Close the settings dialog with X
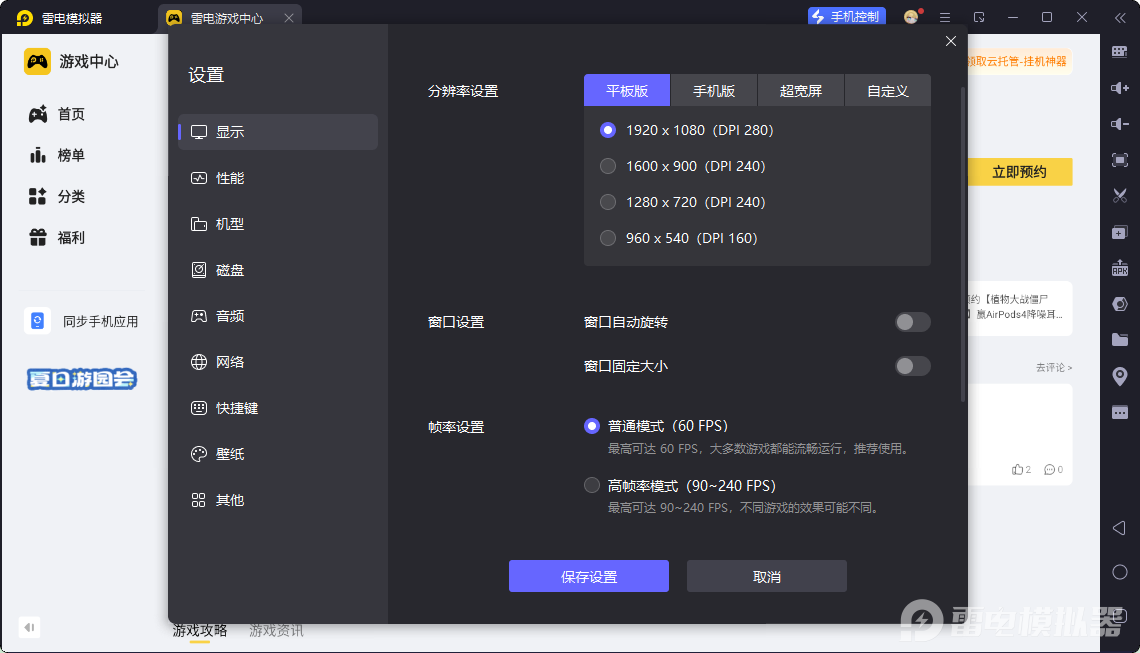Screen dimensions: 1140x653 (950, 41)
